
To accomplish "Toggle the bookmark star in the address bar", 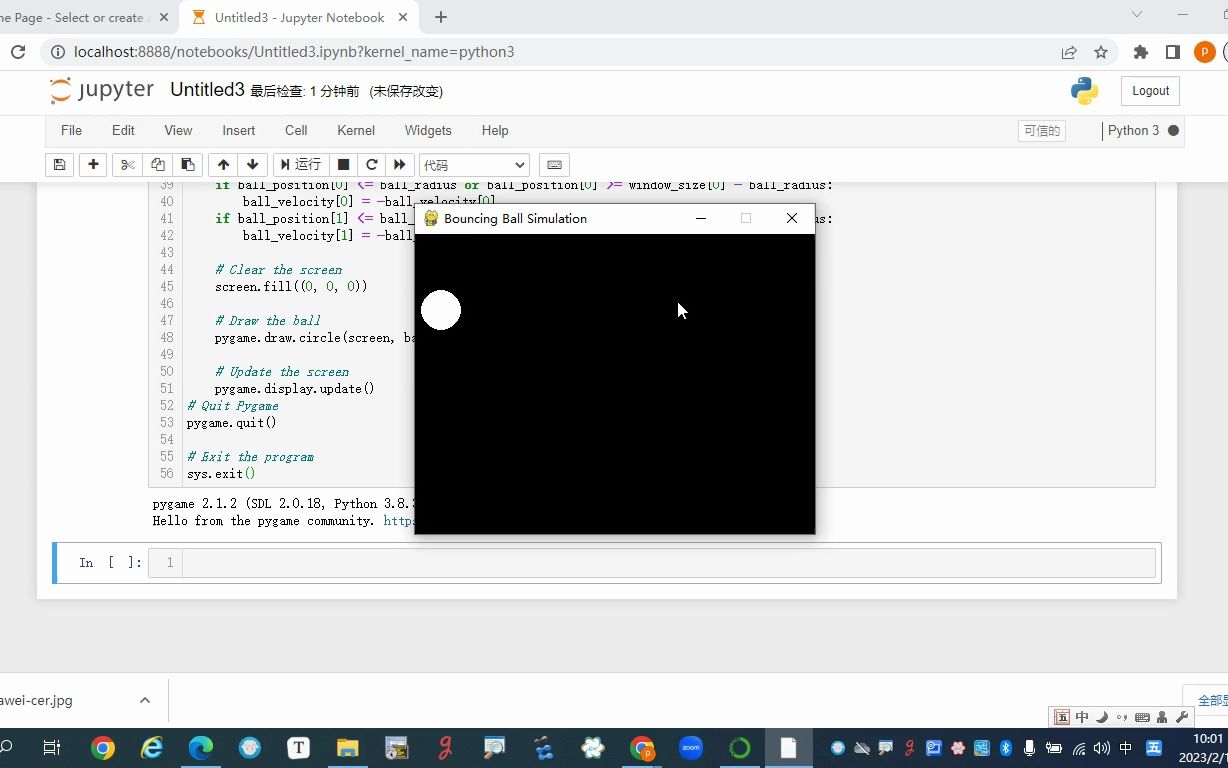I will click(x=1099, y=51).
